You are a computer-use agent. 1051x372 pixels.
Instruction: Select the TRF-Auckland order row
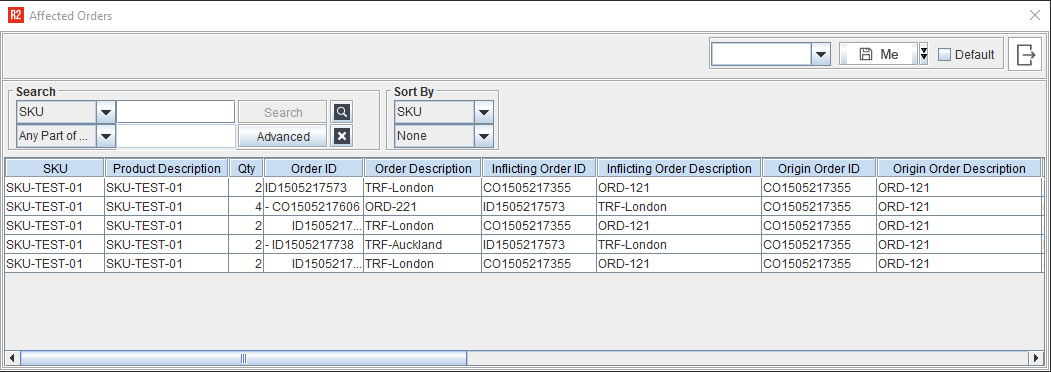[x=523, y=245]
